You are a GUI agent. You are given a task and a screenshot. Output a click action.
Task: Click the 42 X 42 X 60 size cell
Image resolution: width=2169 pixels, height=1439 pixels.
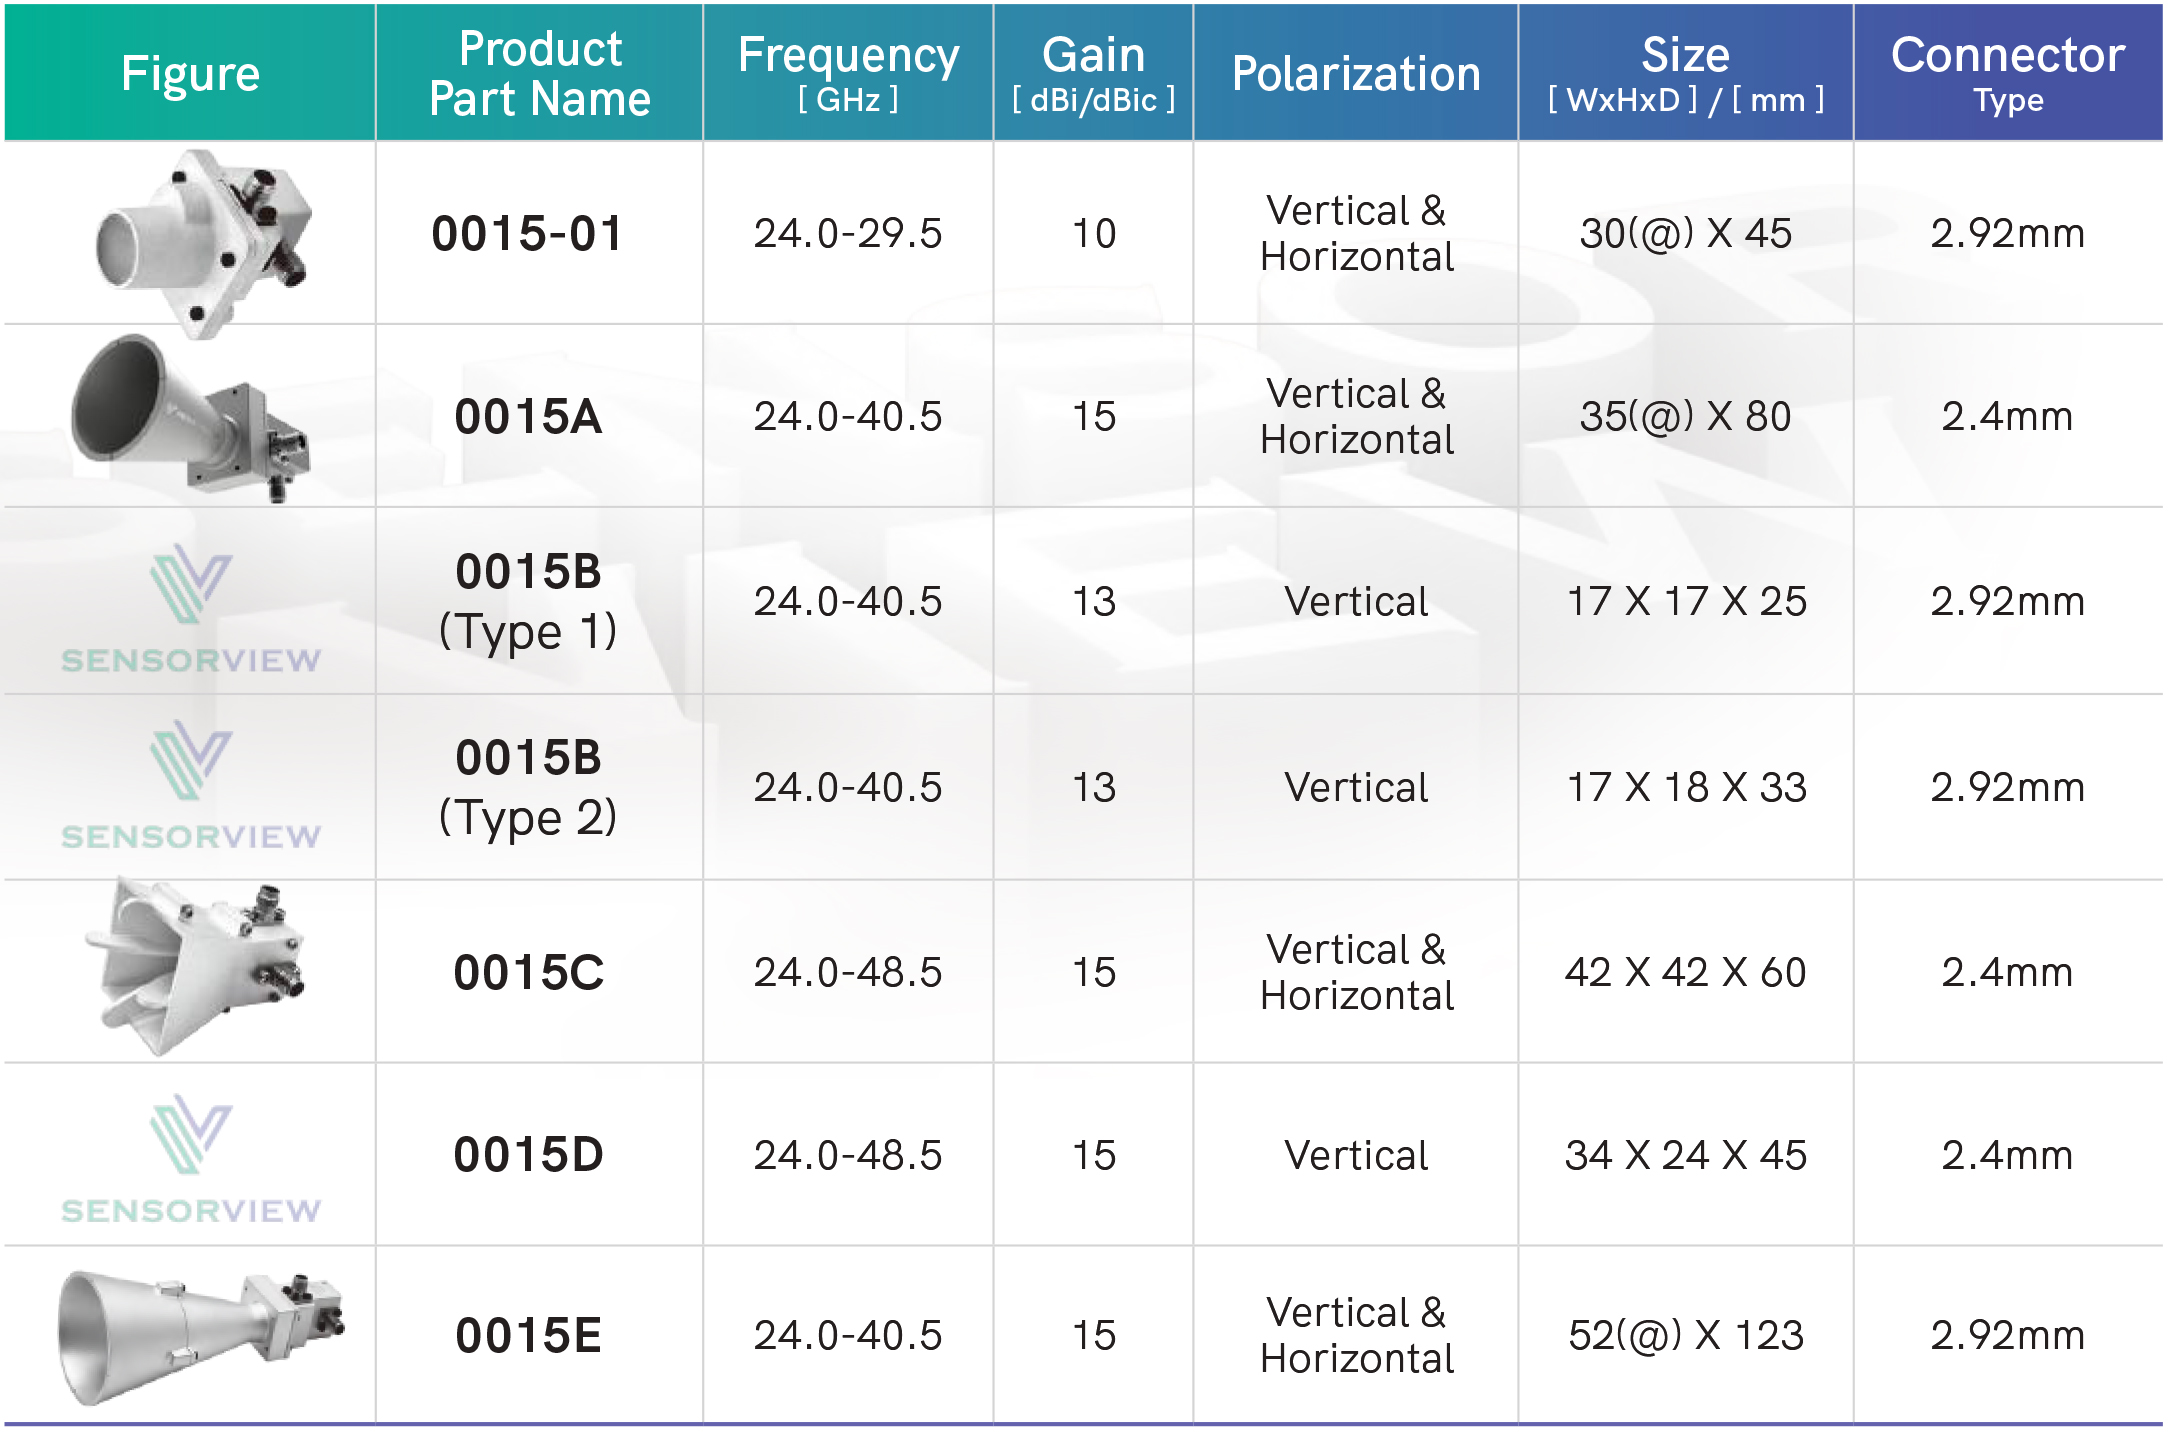tap(1686, 972)
